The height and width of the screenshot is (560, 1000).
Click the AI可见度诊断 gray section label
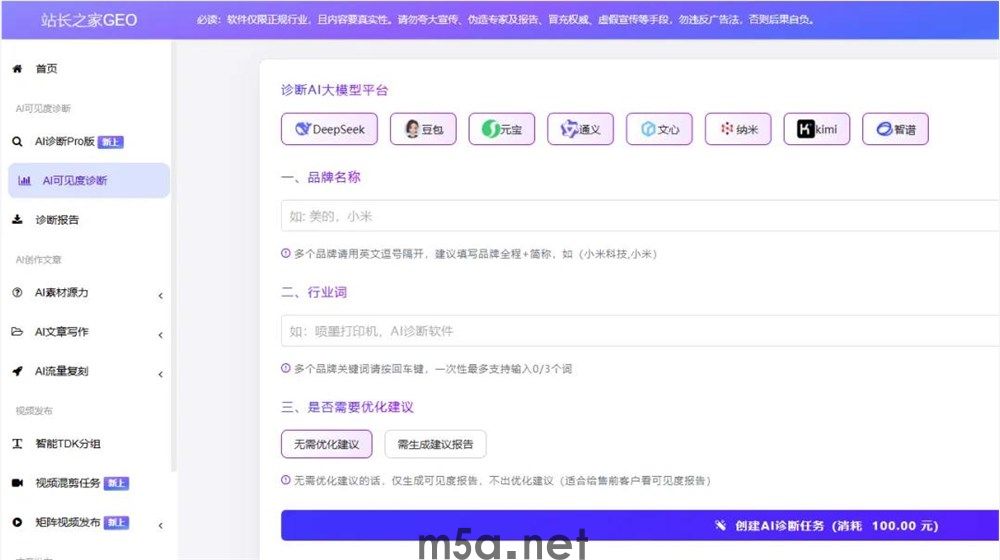[x=43, y=108]
